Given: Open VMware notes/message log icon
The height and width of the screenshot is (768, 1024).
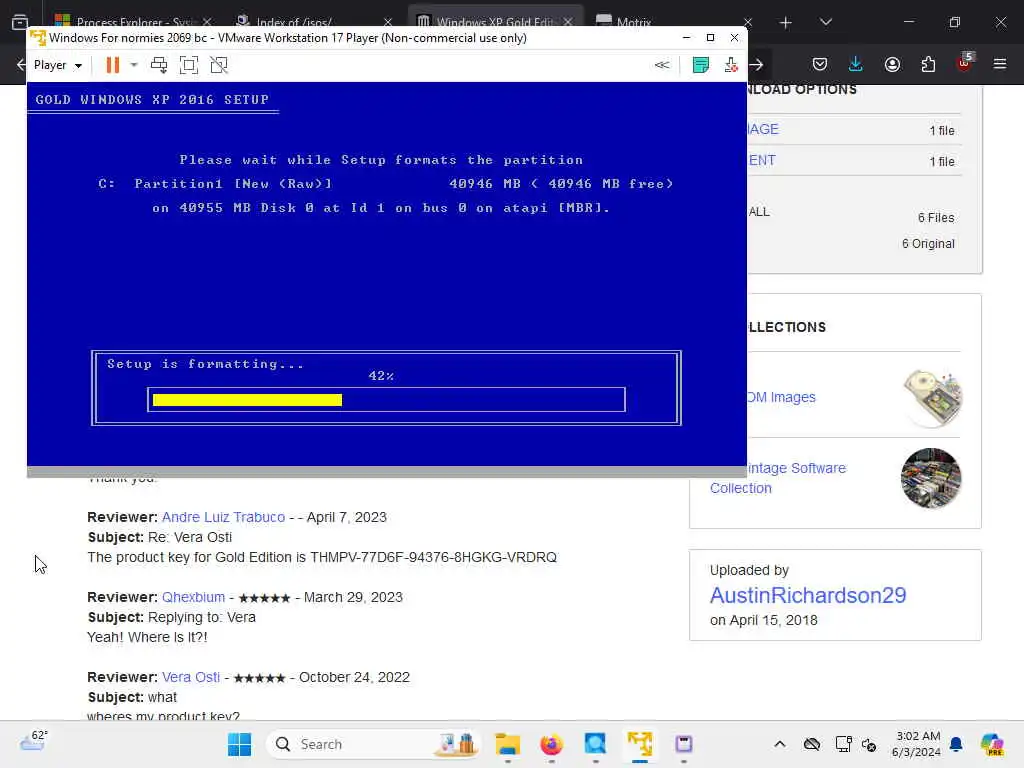Looking at the screenshot, I should [x=701, y=65].
